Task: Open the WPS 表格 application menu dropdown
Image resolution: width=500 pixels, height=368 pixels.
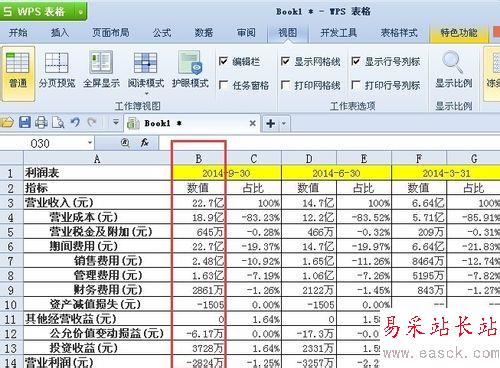Action: [x=80, y=12]
